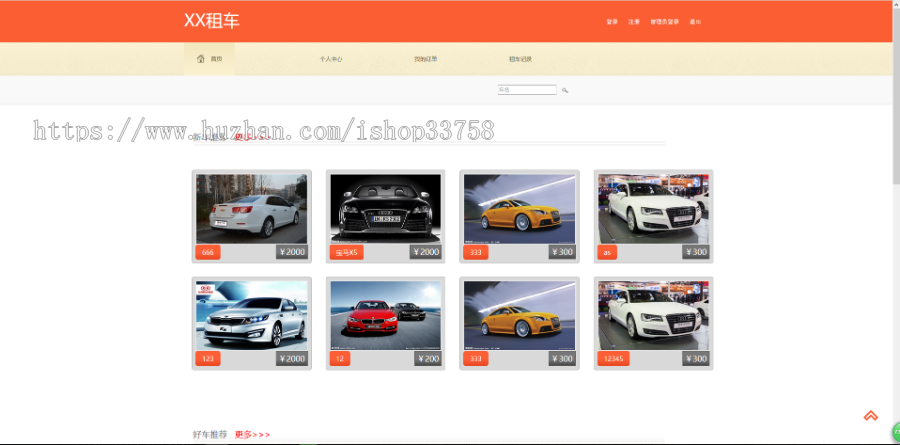Image resolution: width=900 pixels, height=445 pixels.
Task: Click the search magnifier icon
Action: (565, 90)
